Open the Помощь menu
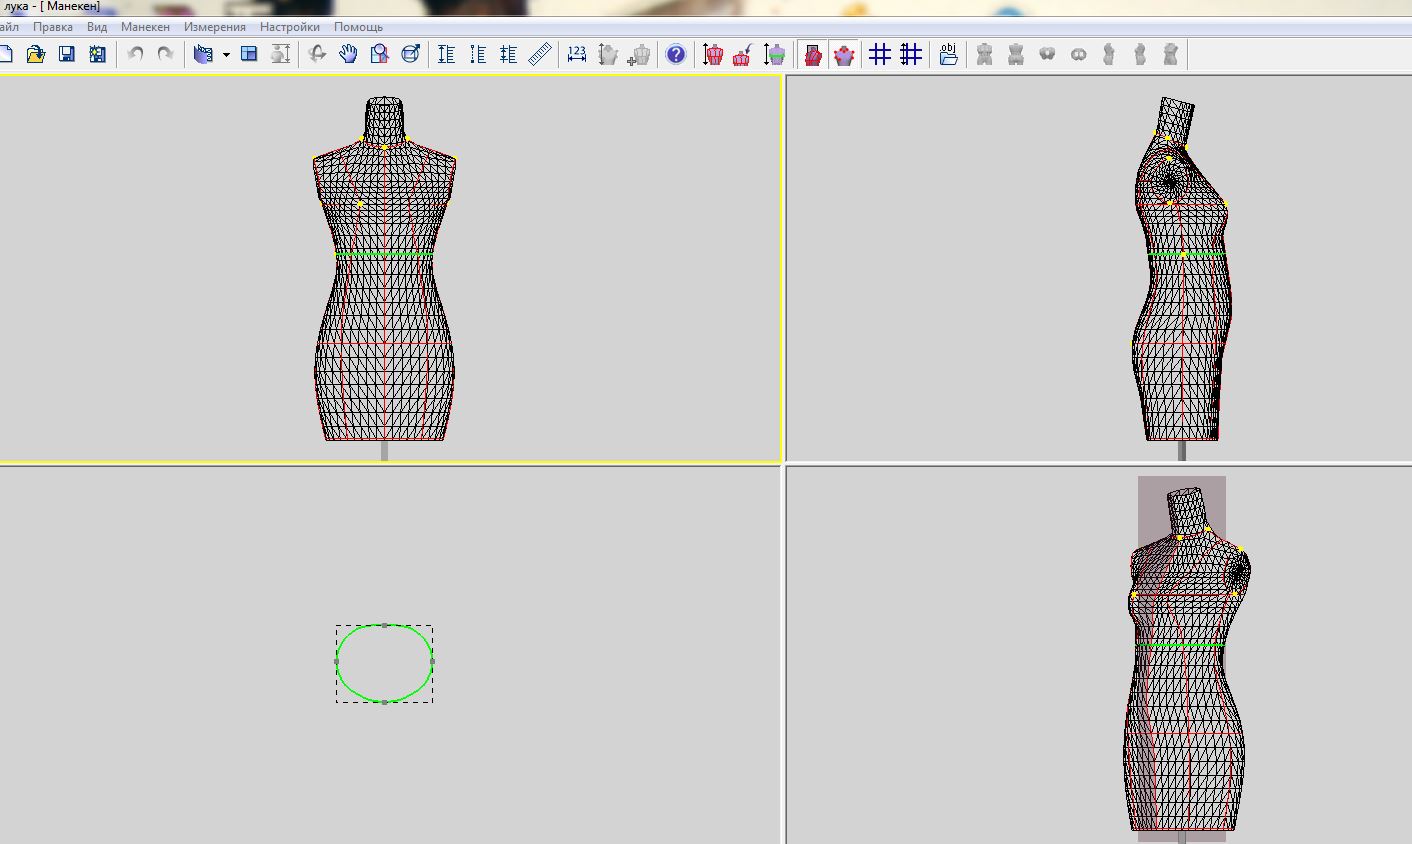This screenshot has width=1412, height=844. coord(358,27)
